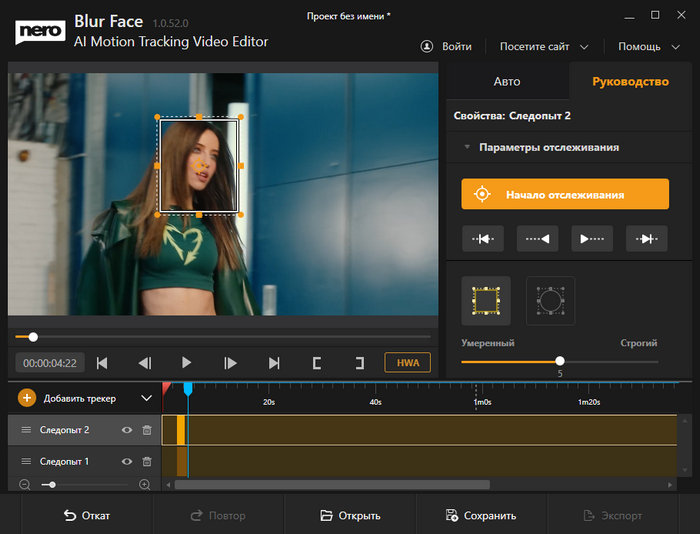Toggle visibility of Следопыт 1 tracker
Image resolution: width=700 pixels, height=534 pixels.
[x=127, y=461]
